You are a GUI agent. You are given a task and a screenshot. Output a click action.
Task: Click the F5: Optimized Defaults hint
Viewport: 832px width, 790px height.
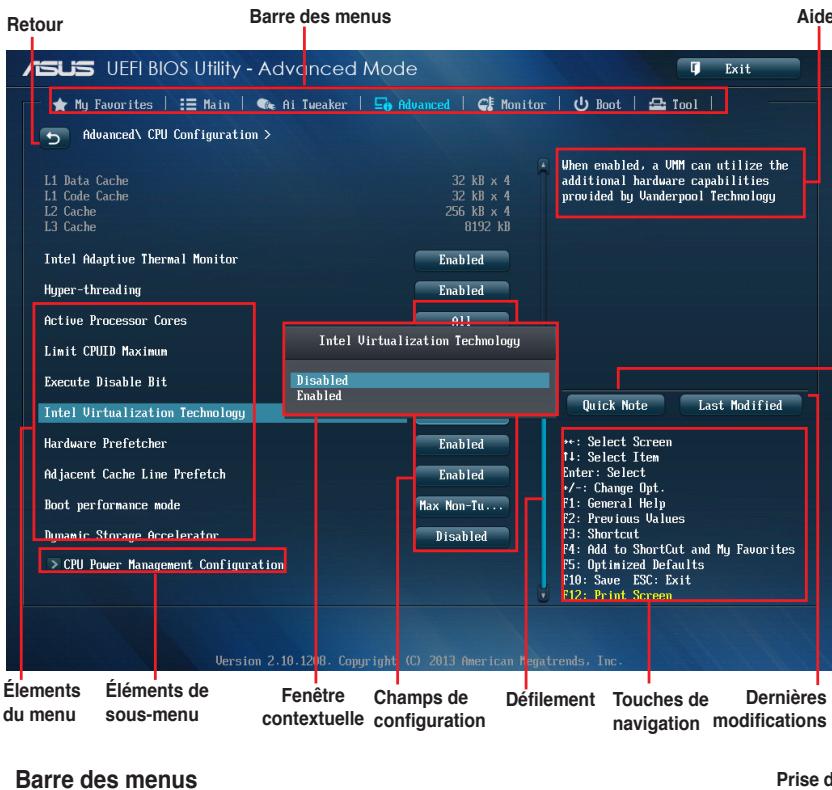tap(633, 565)
